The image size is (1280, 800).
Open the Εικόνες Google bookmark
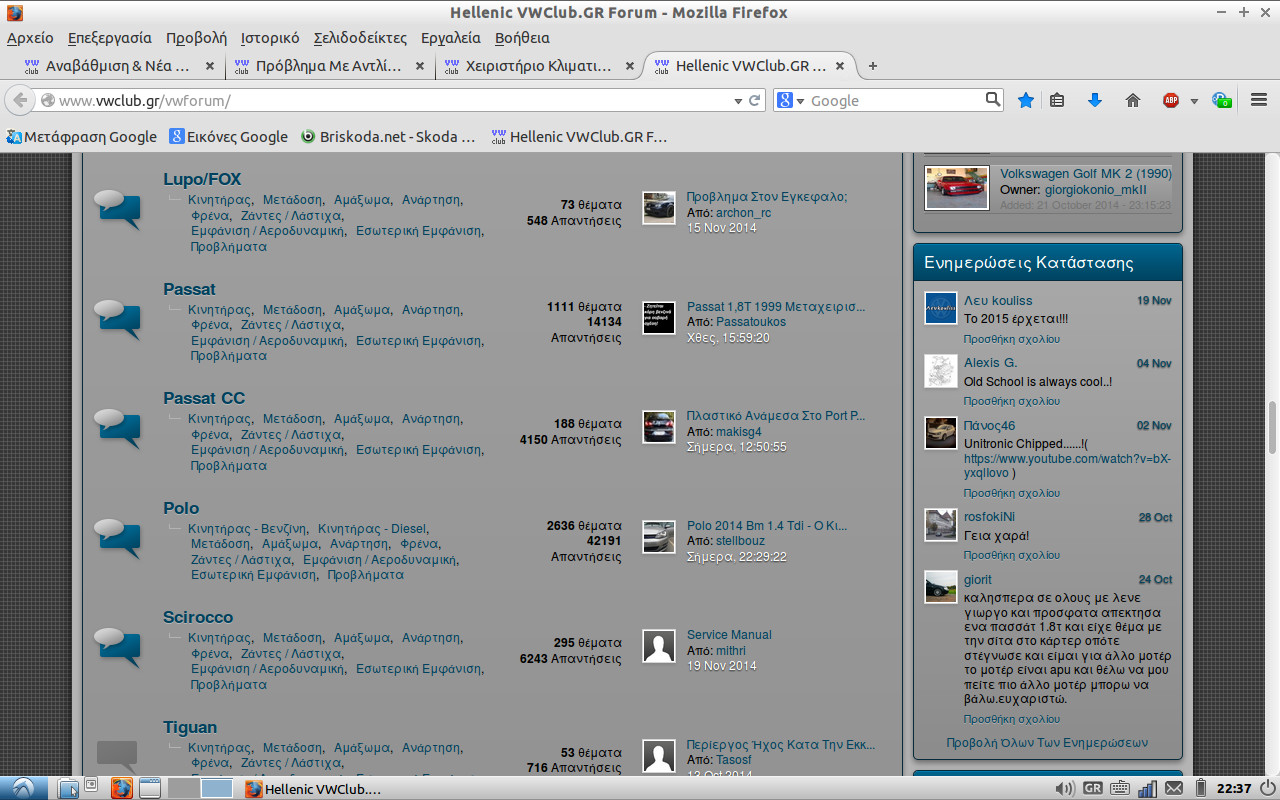tap(228, 137)
